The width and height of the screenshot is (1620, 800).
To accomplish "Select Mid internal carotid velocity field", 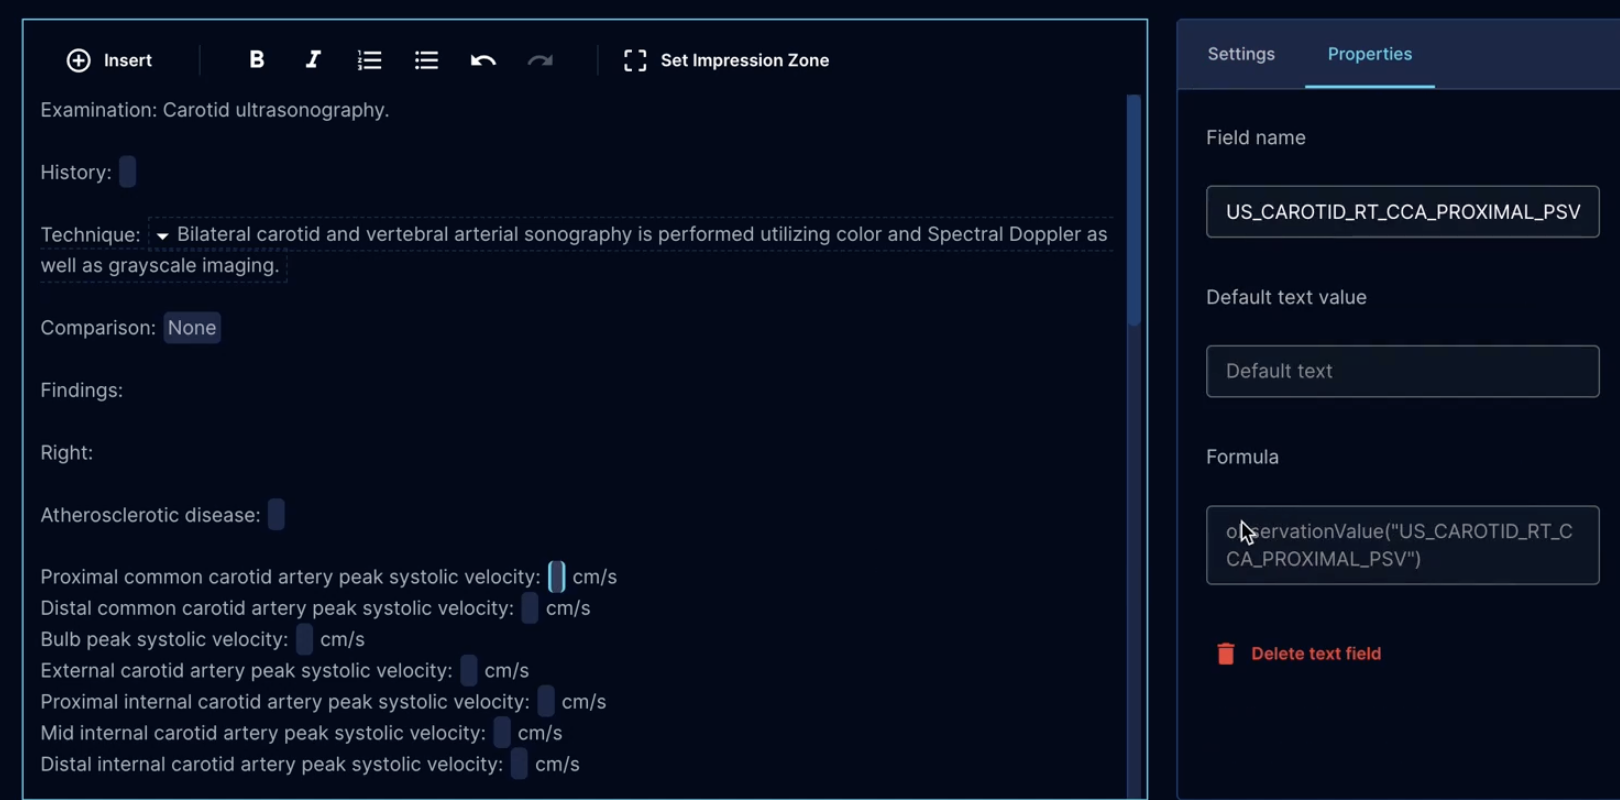I will click(x=502, y=733).
